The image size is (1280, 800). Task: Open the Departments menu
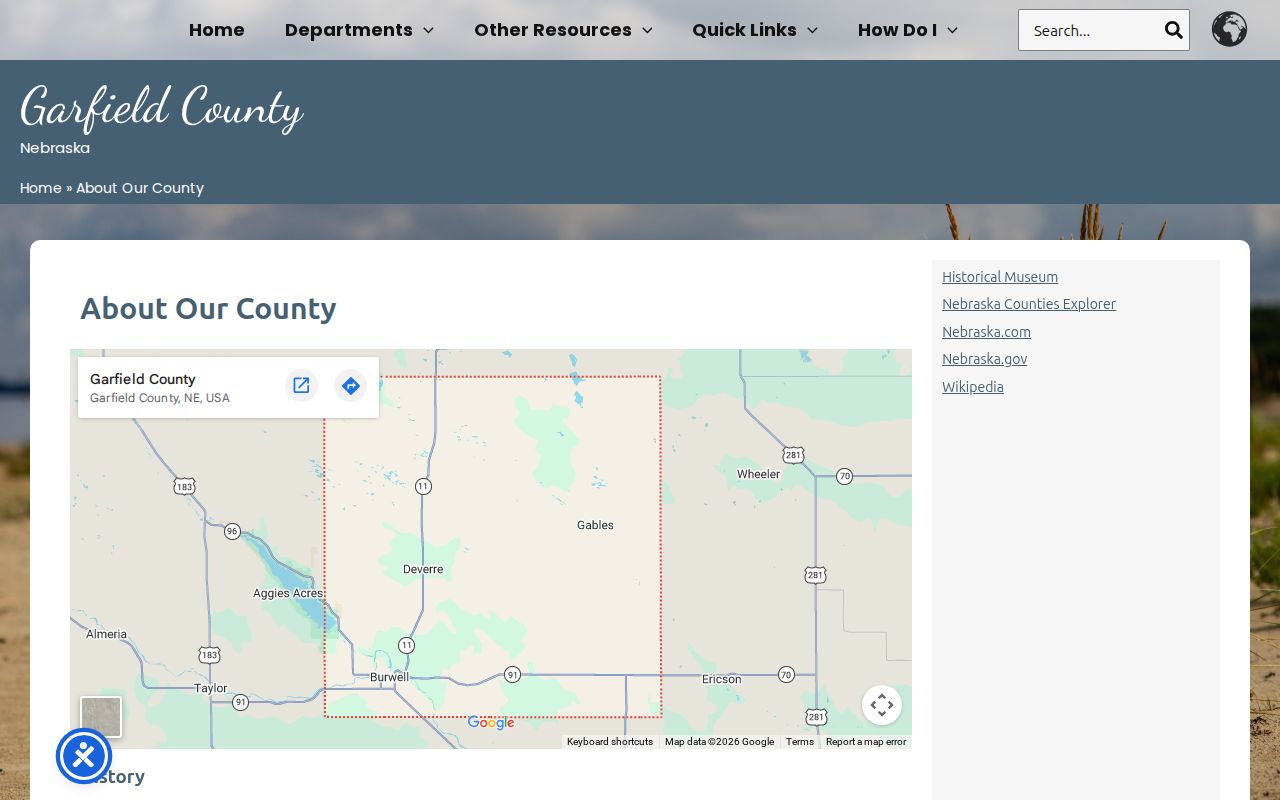(x=348, y=30)
